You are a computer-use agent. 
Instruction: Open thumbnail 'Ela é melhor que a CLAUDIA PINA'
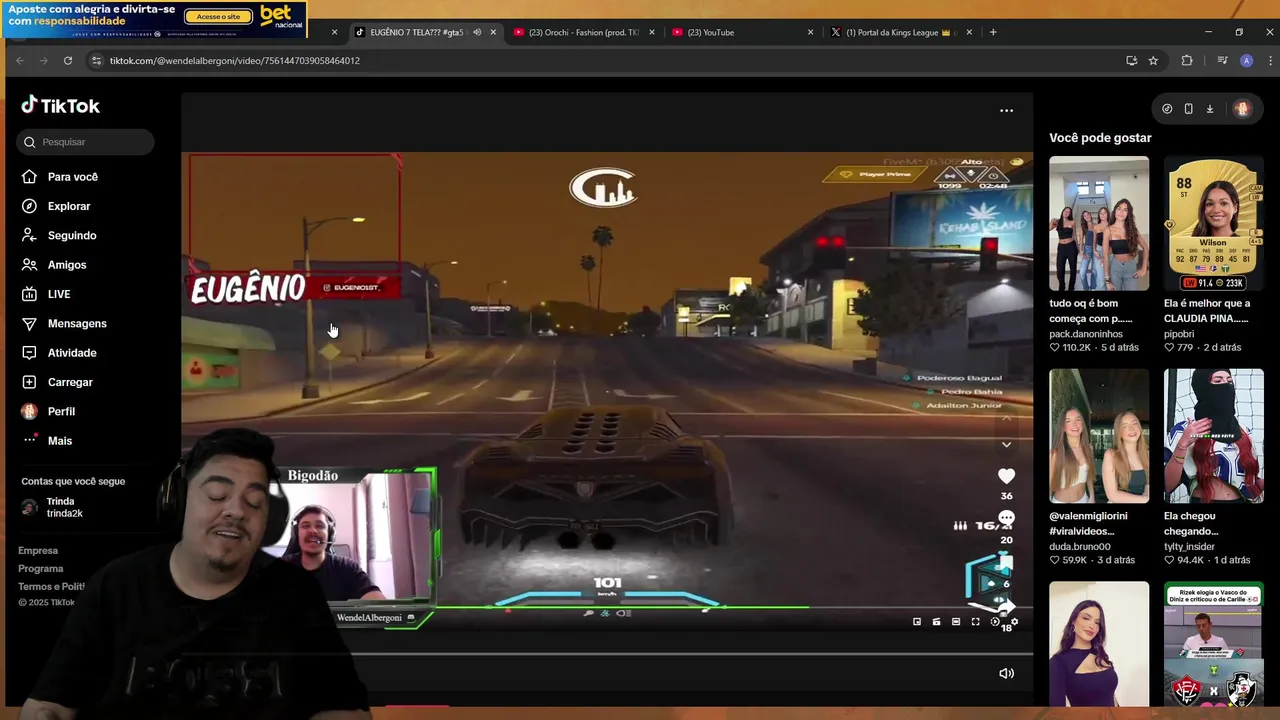click(1214, 223)
